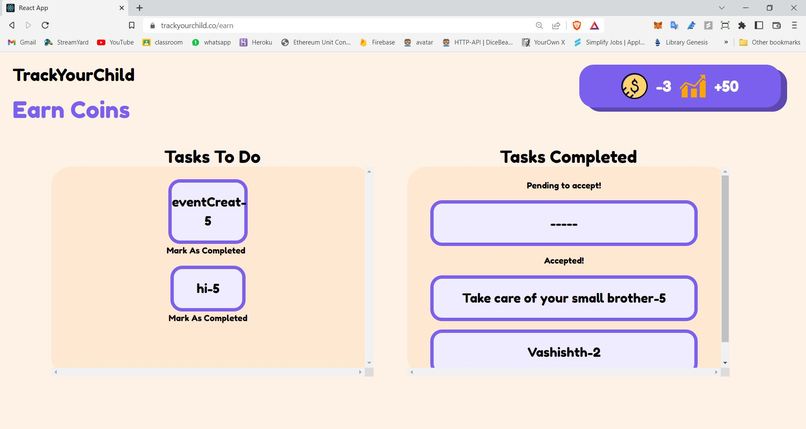Click the padlock site security icon
This screenshot has height=429, width=806.
[152, 25]
